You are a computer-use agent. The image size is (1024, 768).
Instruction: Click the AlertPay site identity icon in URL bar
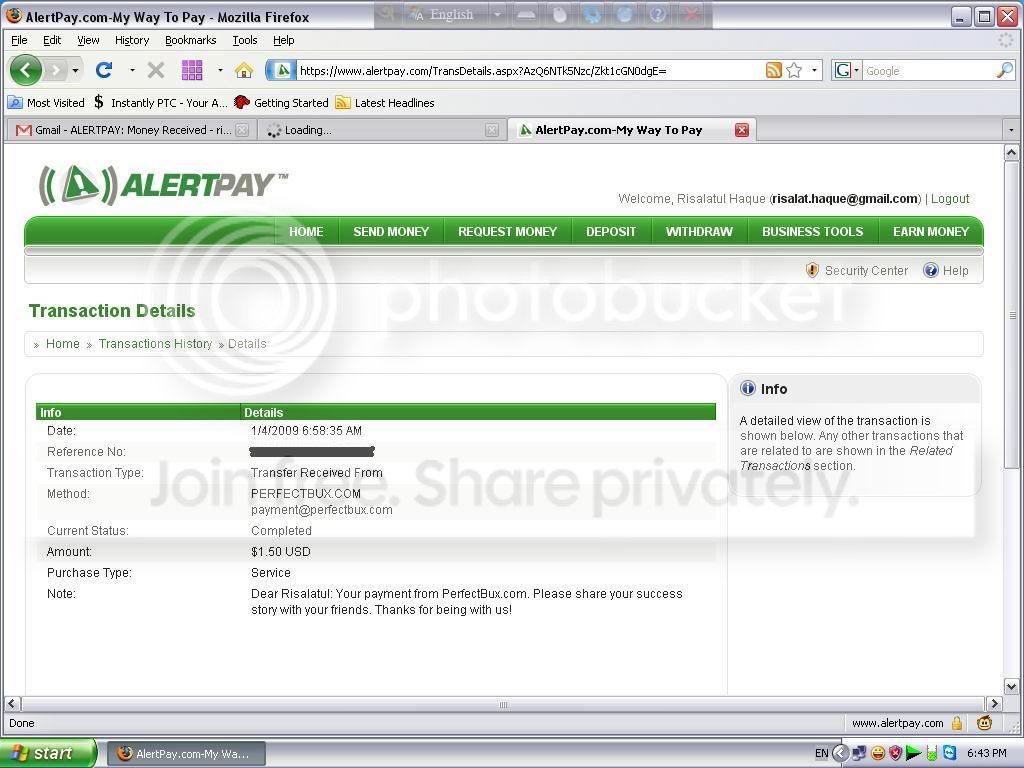282,71
